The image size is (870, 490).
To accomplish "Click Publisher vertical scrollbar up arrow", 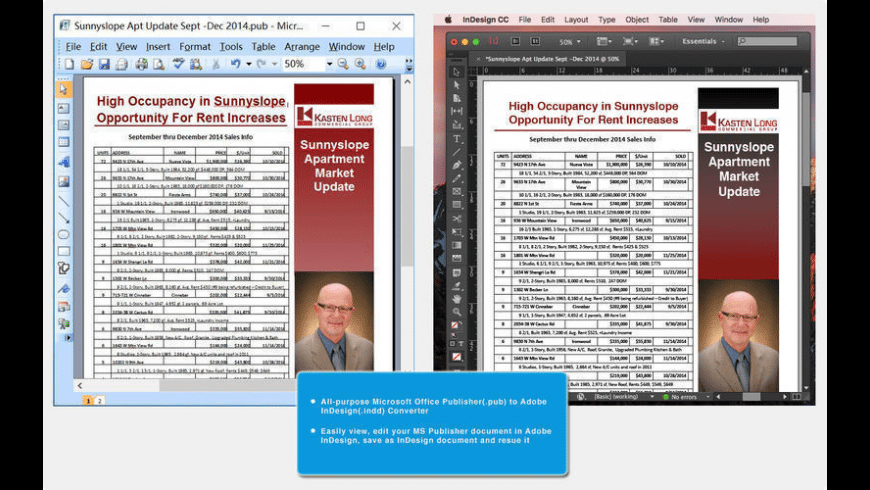I will (x=407, y=82).
